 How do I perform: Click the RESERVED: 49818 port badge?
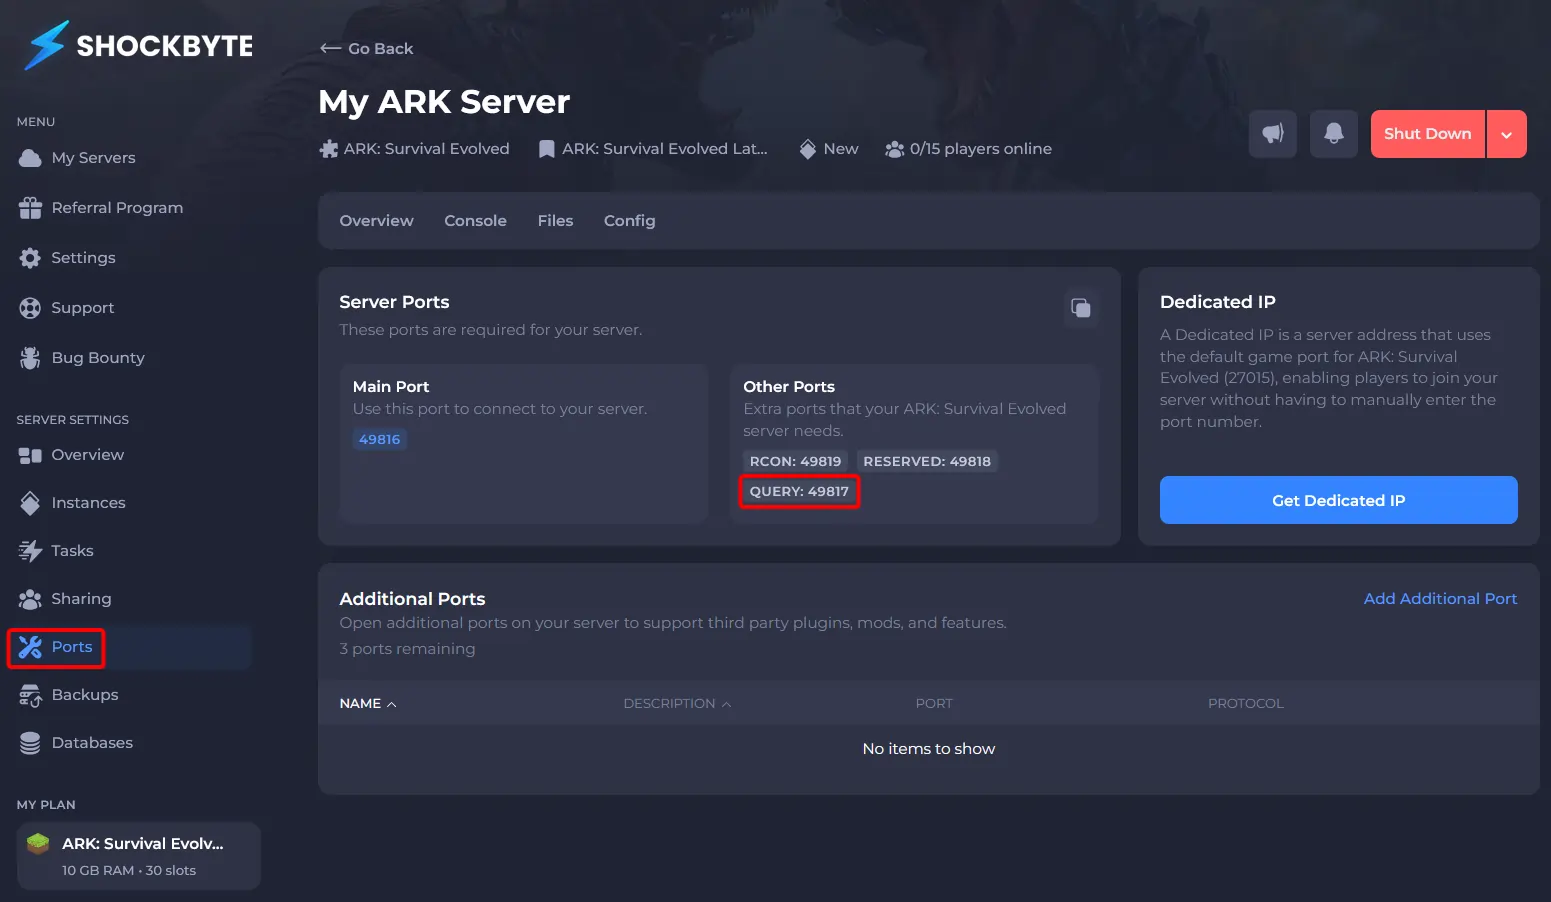[x=927, y=461]
